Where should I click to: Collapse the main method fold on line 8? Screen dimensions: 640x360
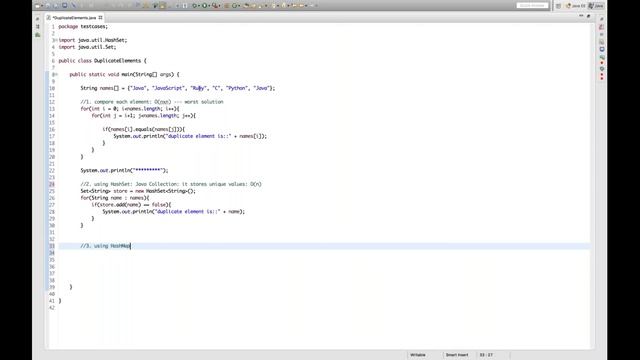(x=56, y=74)
